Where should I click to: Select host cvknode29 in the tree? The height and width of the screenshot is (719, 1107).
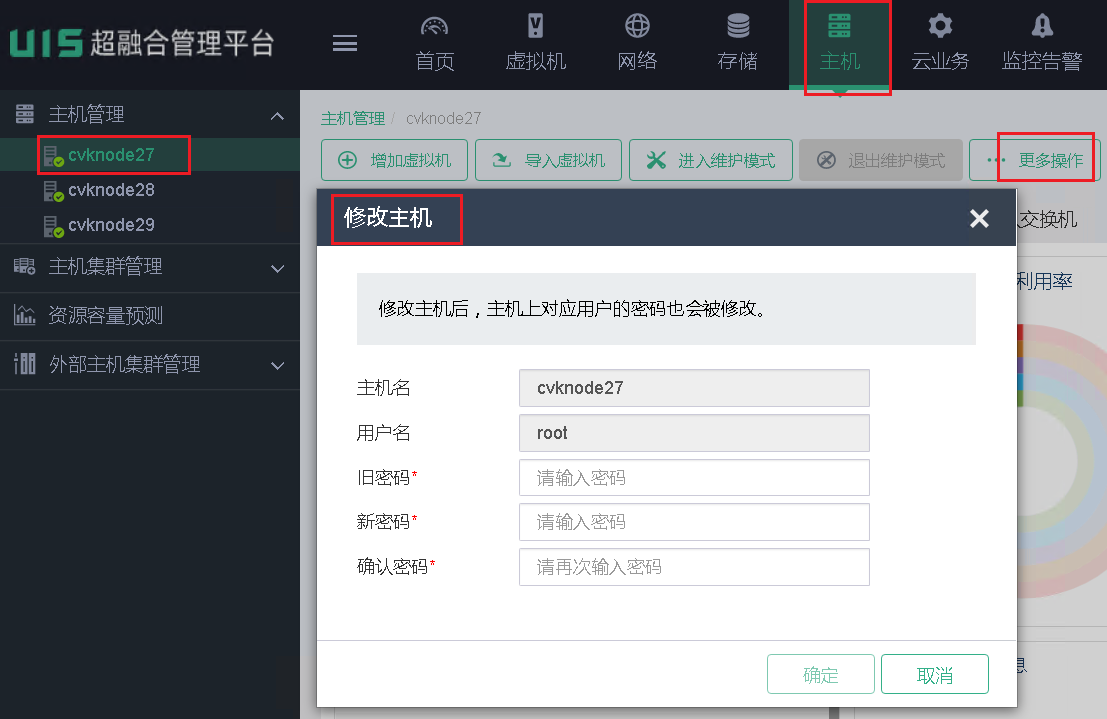[x=111, y=225]
